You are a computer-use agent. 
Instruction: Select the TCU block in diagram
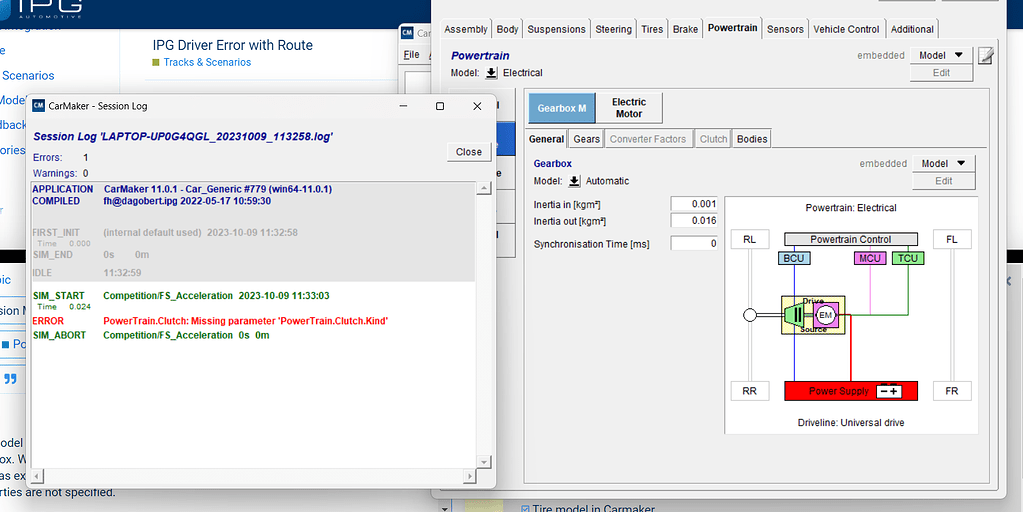click(x=906, y=258)
